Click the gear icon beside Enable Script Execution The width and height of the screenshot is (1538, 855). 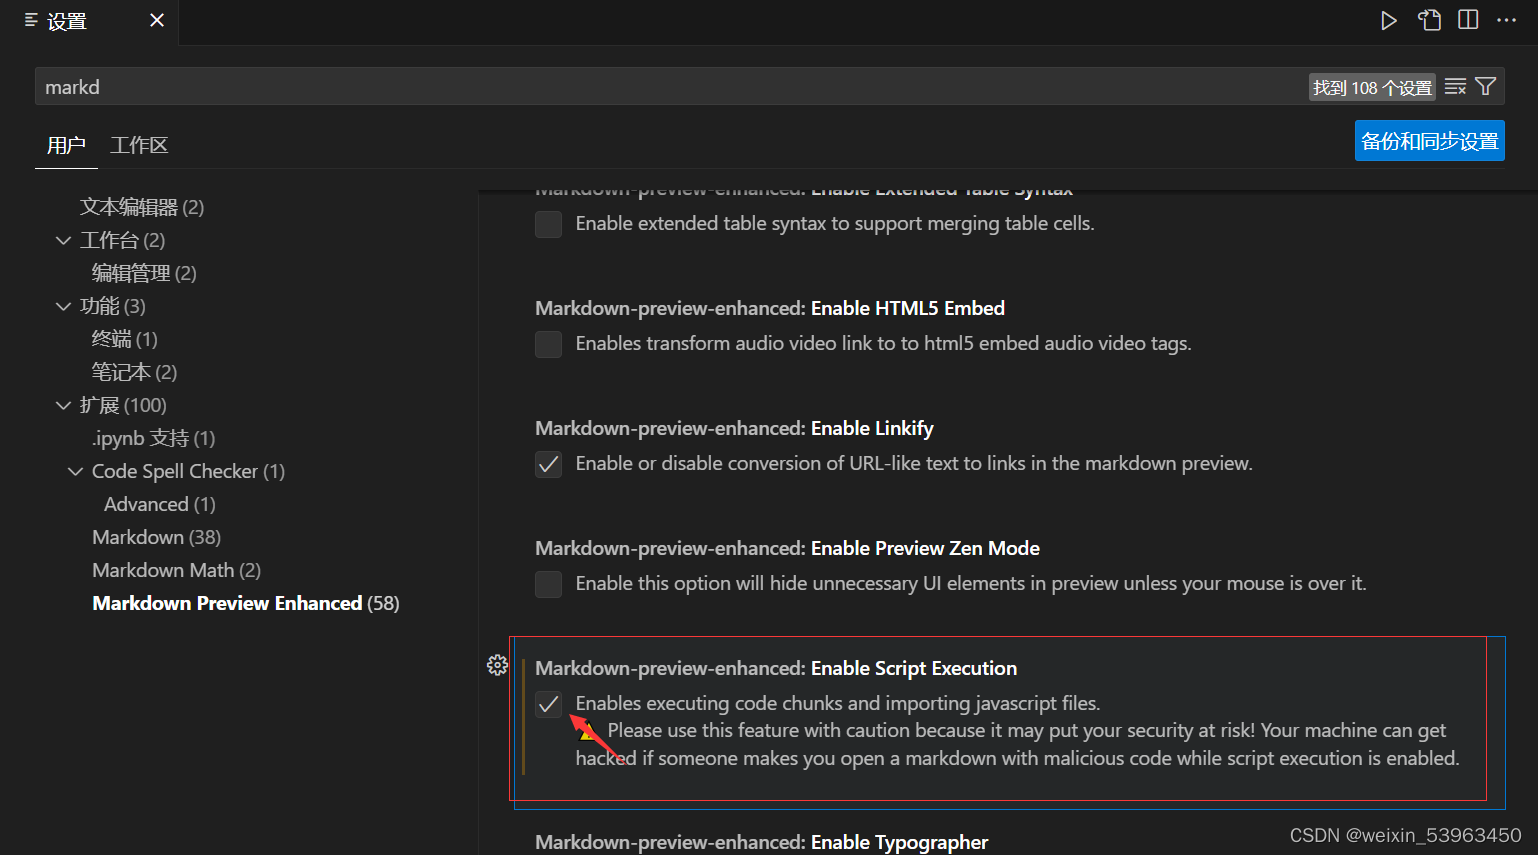(x=497, y=664)
